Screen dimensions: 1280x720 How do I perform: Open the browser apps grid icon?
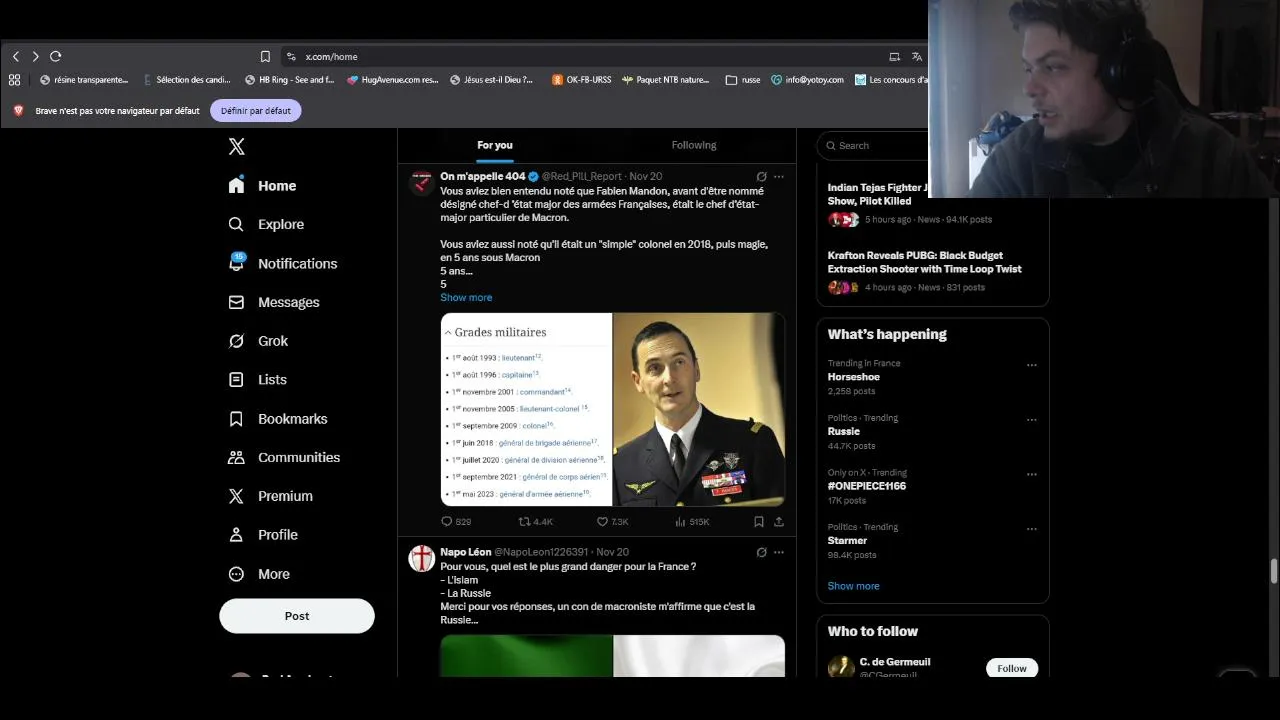(14, 80)
